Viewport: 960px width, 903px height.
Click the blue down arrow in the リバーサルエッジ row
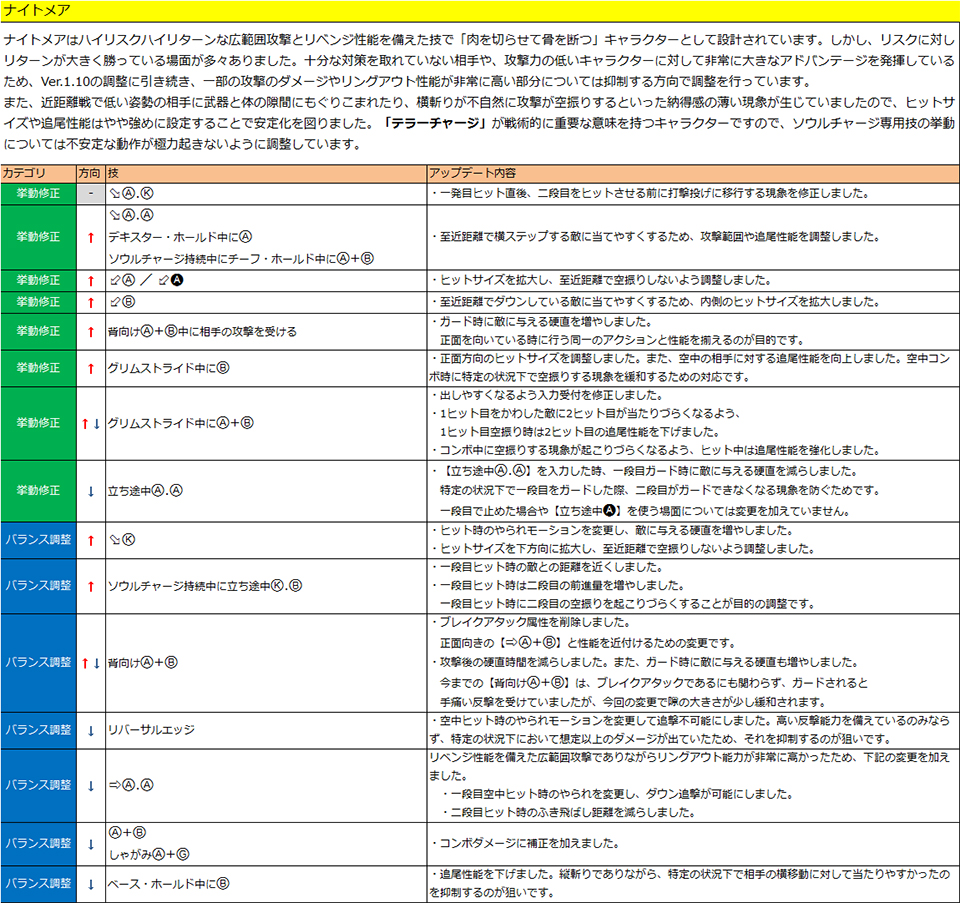pos(90,730)
